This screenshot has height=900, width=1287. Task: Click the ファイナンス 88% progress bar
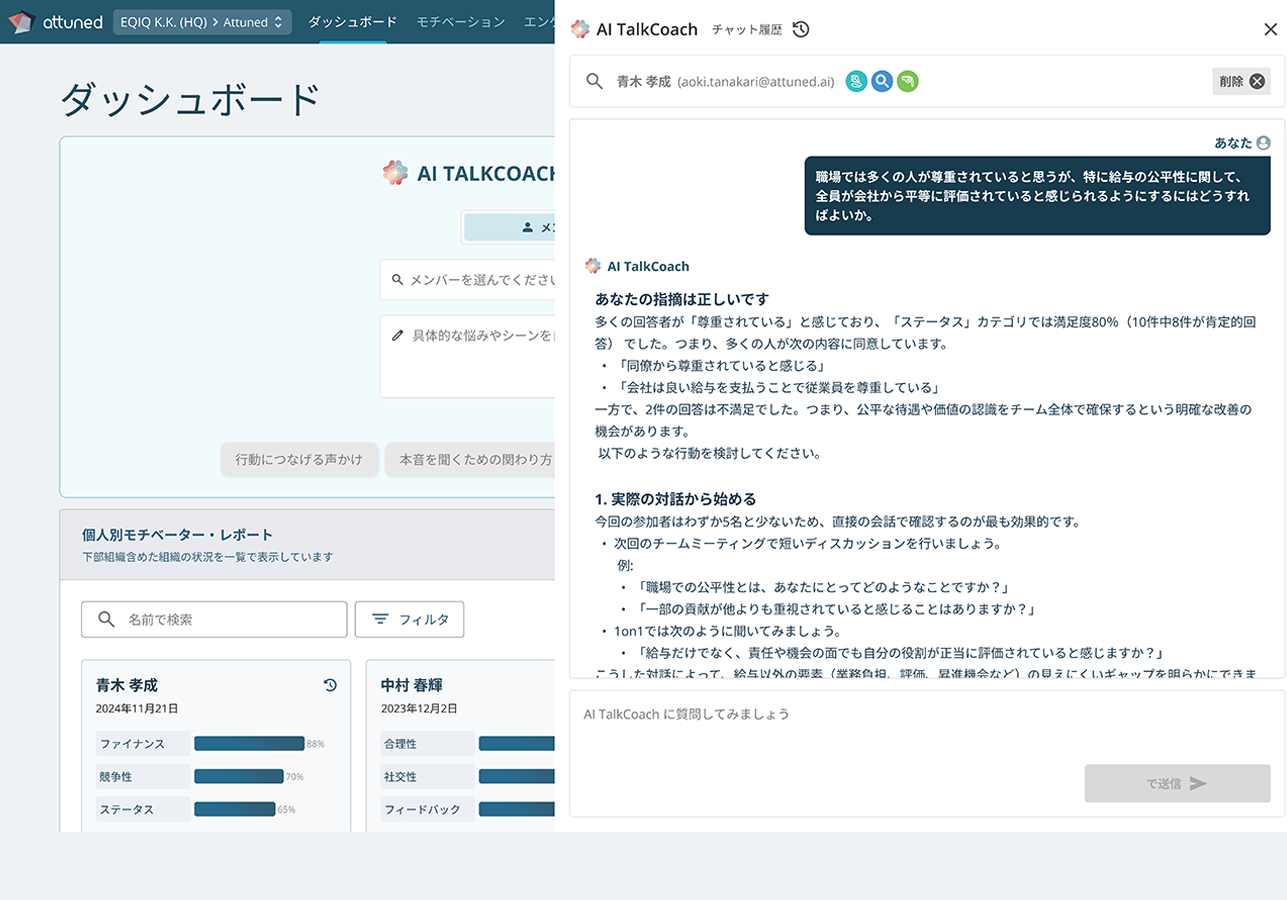coord(250,743)
